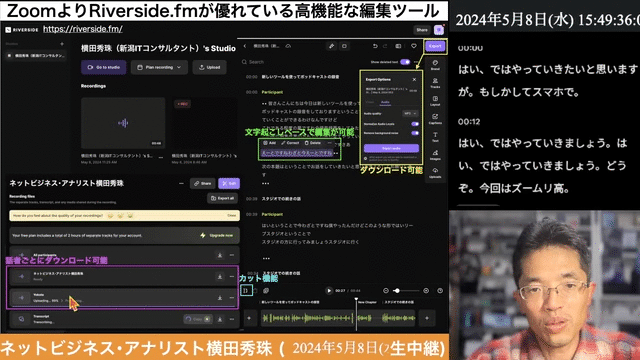Screen dimensions: 640x360
Task: Select the Text tool in sidebar
Action: pyautogui.click(x=435, y=137)
